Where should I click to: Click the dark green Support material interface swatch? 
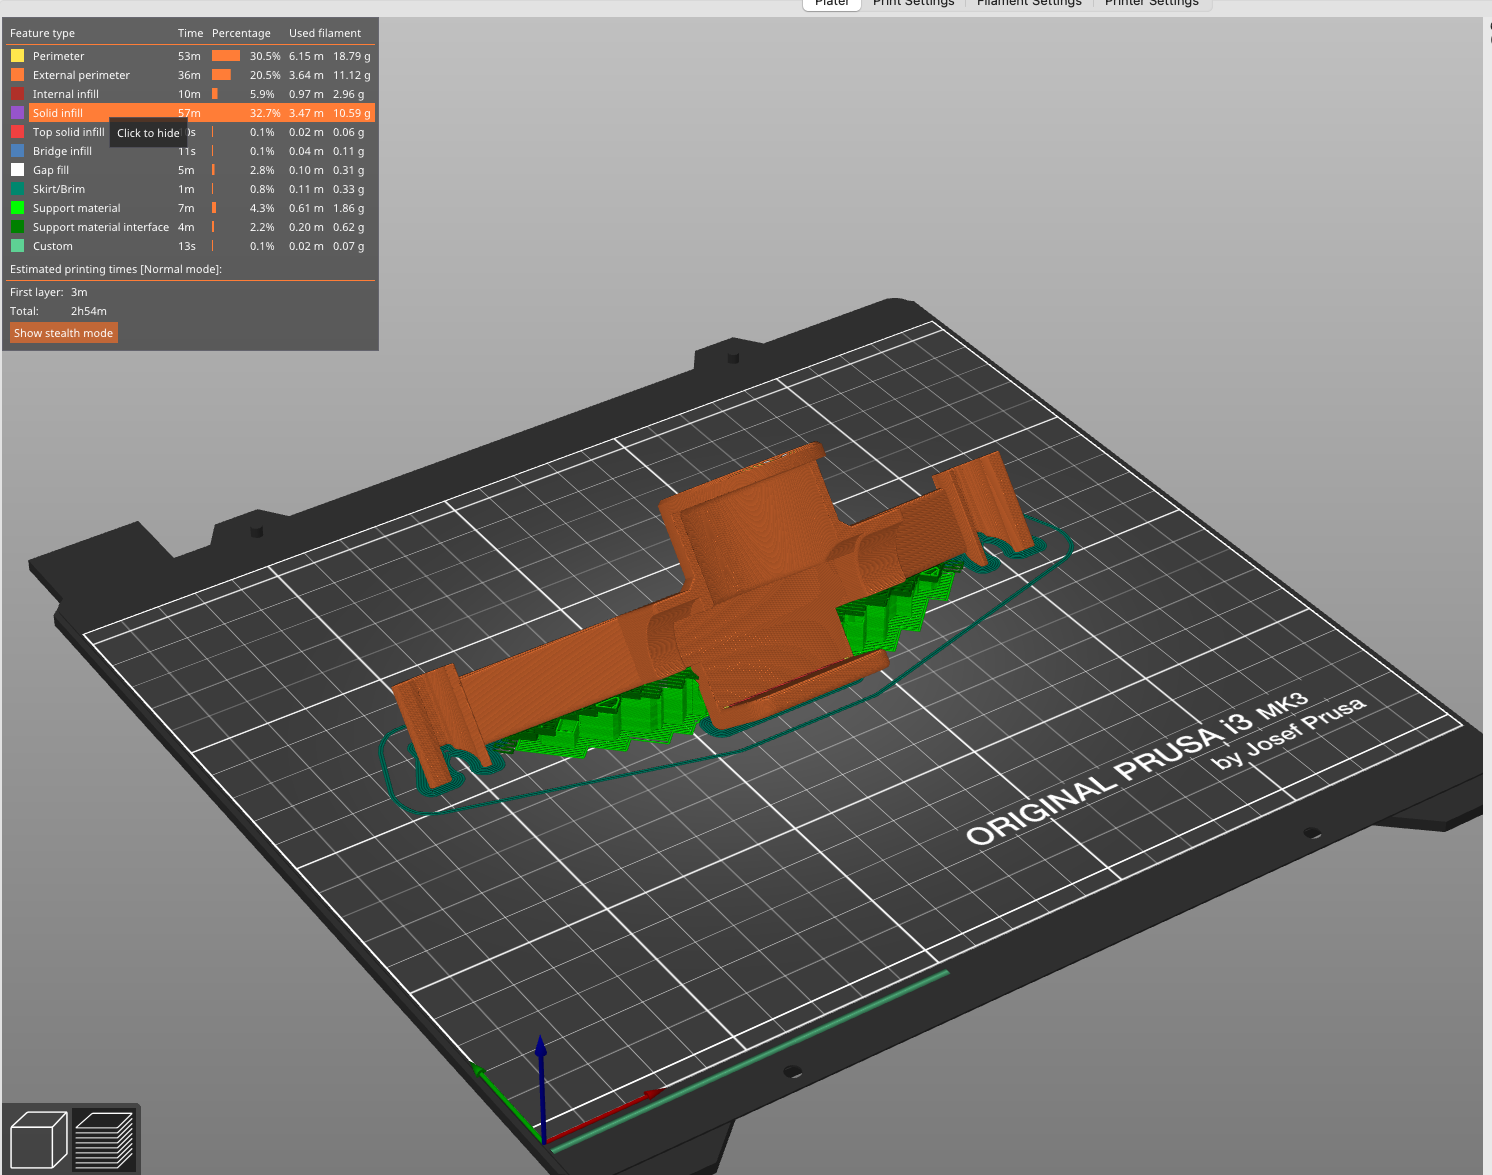17,227
